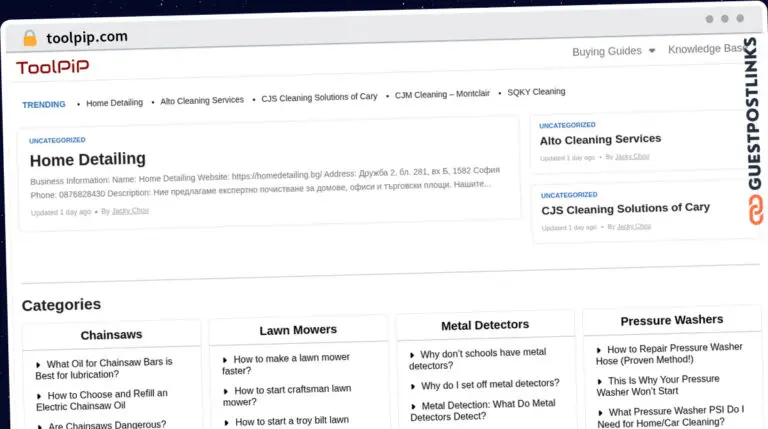Click the toolpip.com address bar text

pyautogui.click(x=87, y=37)
